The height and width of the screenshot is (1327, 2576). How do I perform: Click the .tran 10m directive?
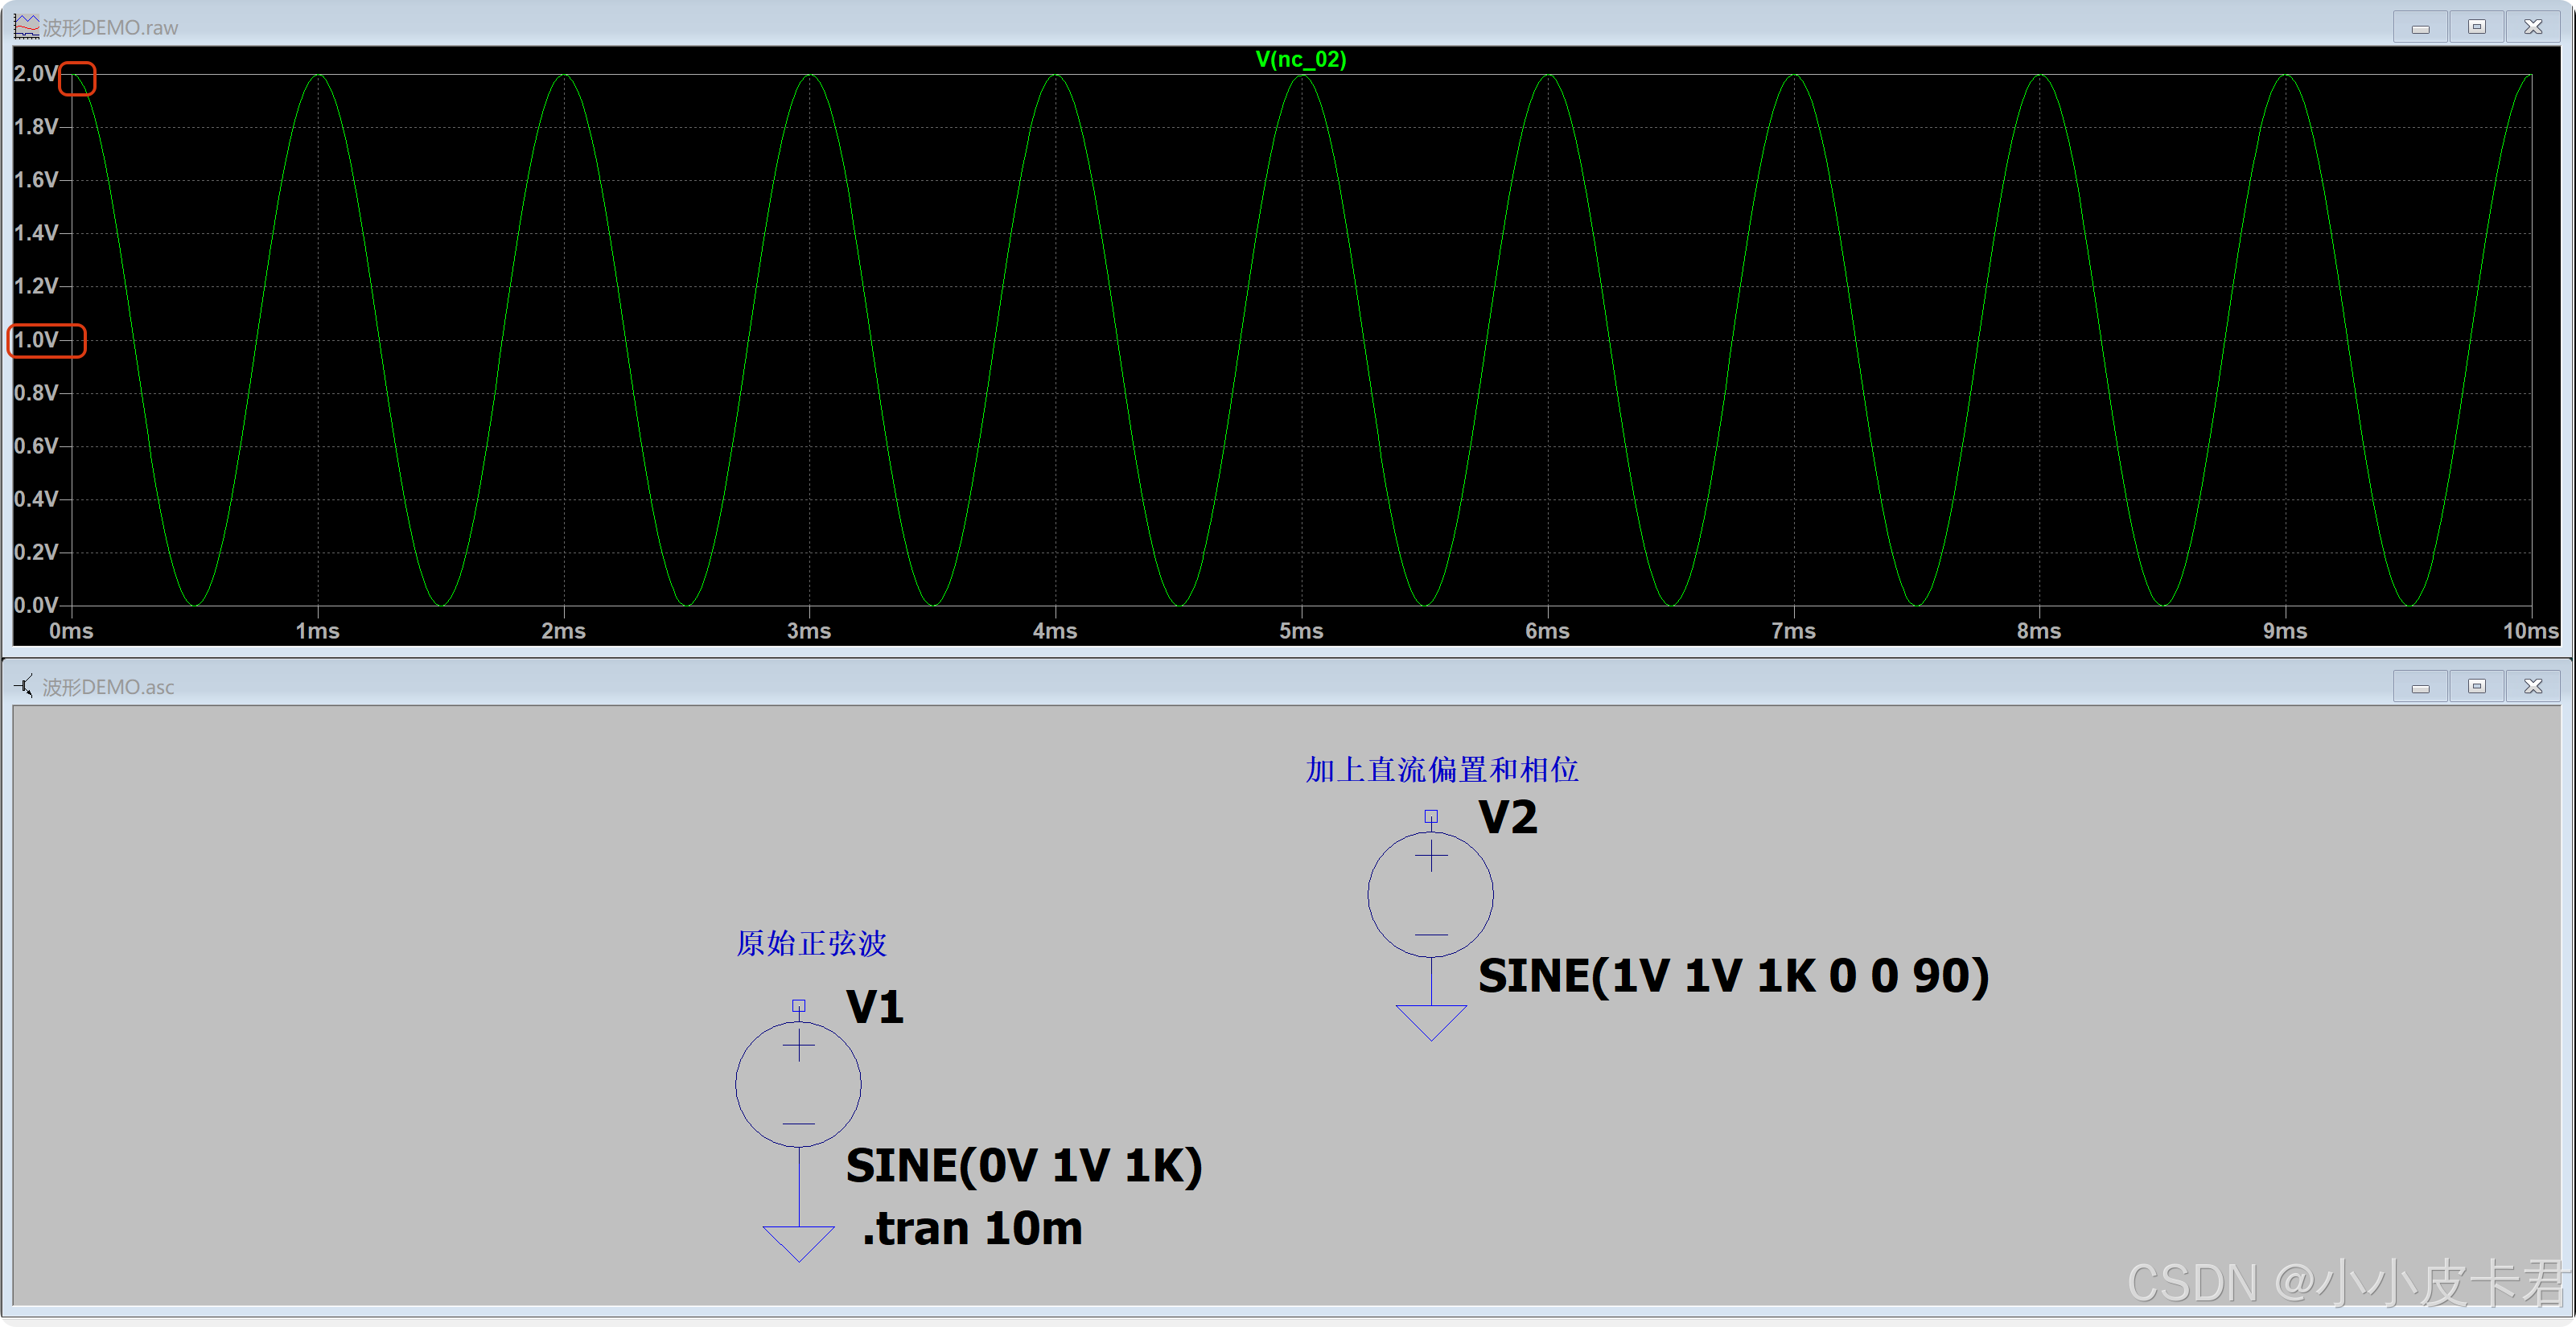972,1229
